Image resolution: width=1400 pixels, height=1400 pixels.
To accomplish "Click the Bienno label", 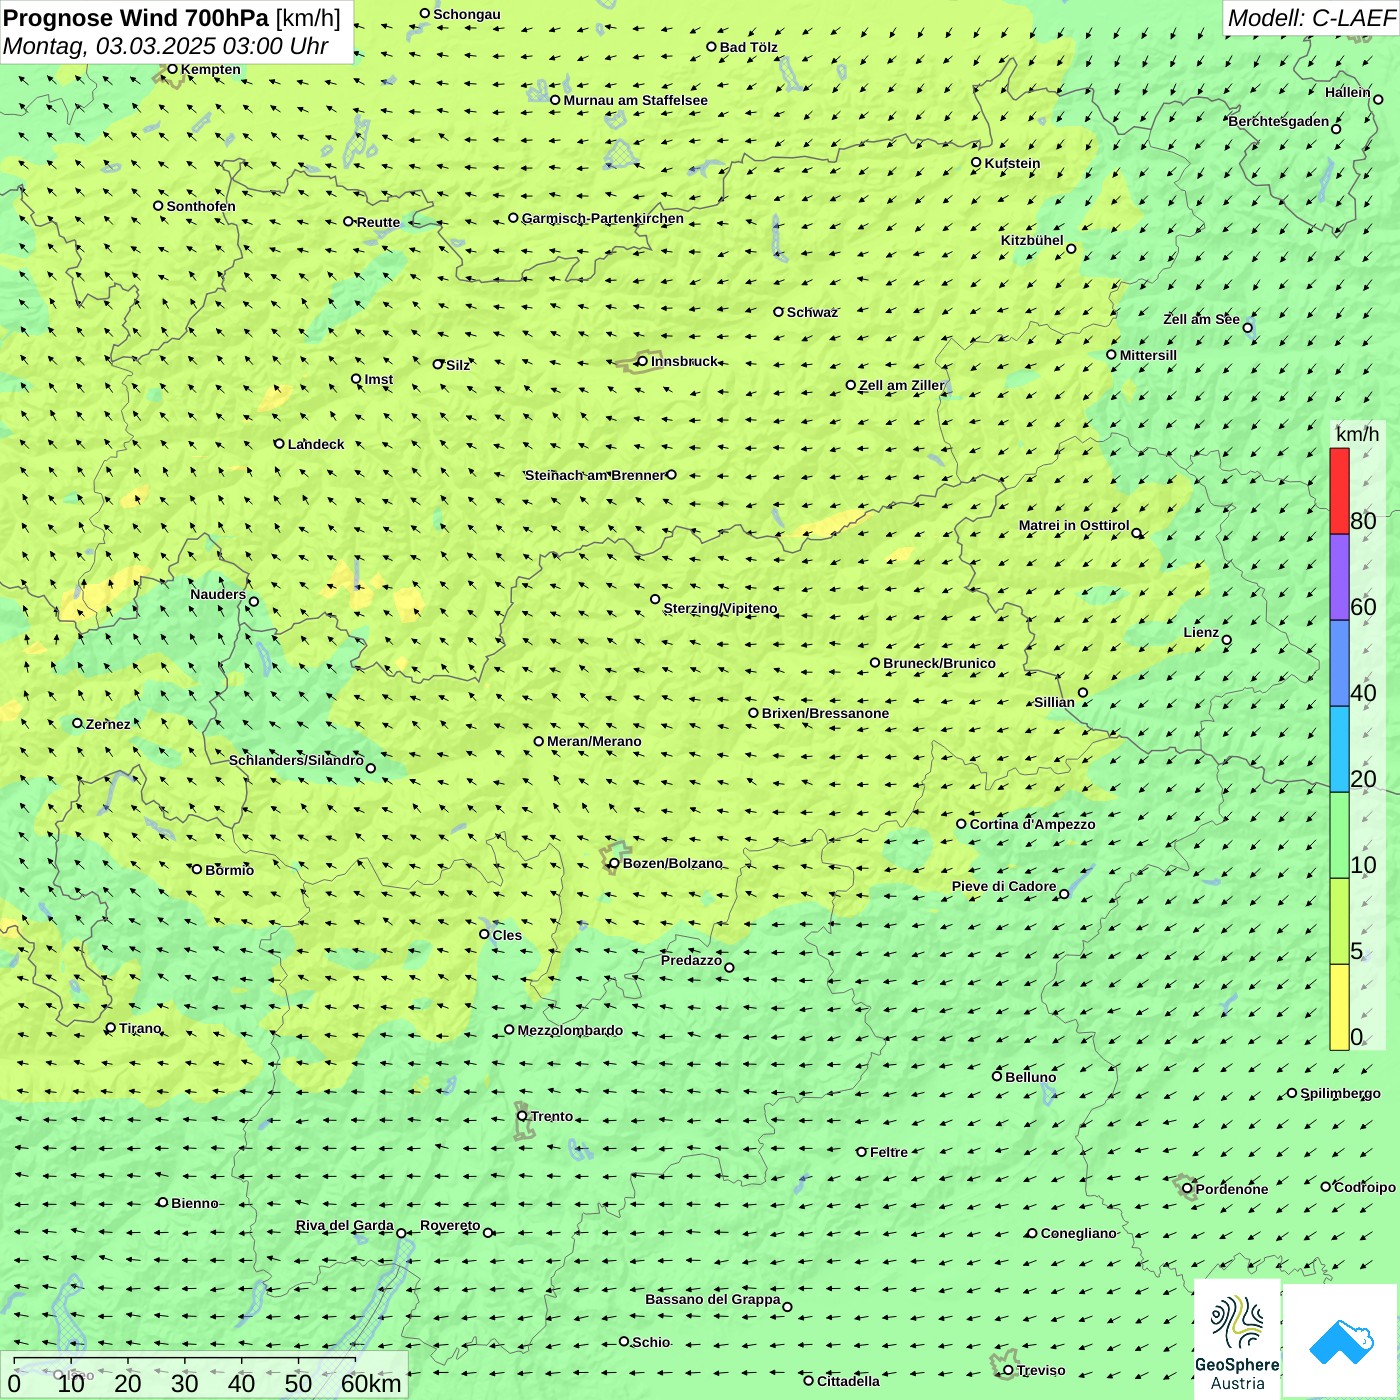I will pyautogui.click(x=194, y=1203).
